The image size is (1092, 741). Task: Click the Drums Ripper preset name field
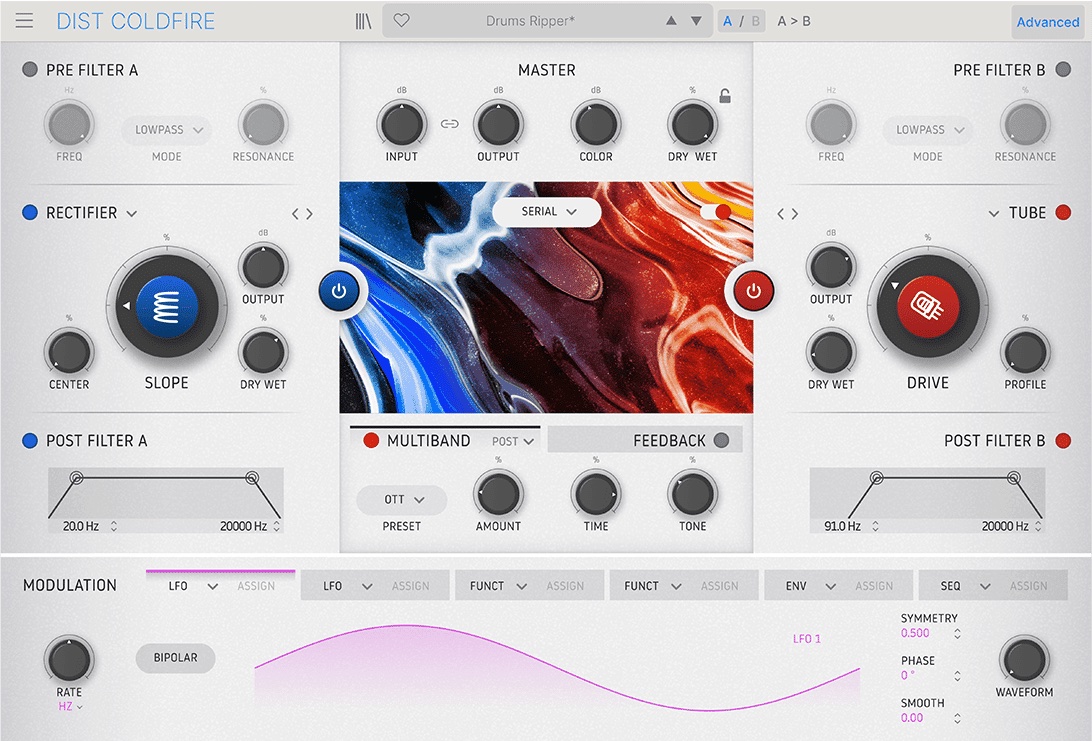(528, 20)
